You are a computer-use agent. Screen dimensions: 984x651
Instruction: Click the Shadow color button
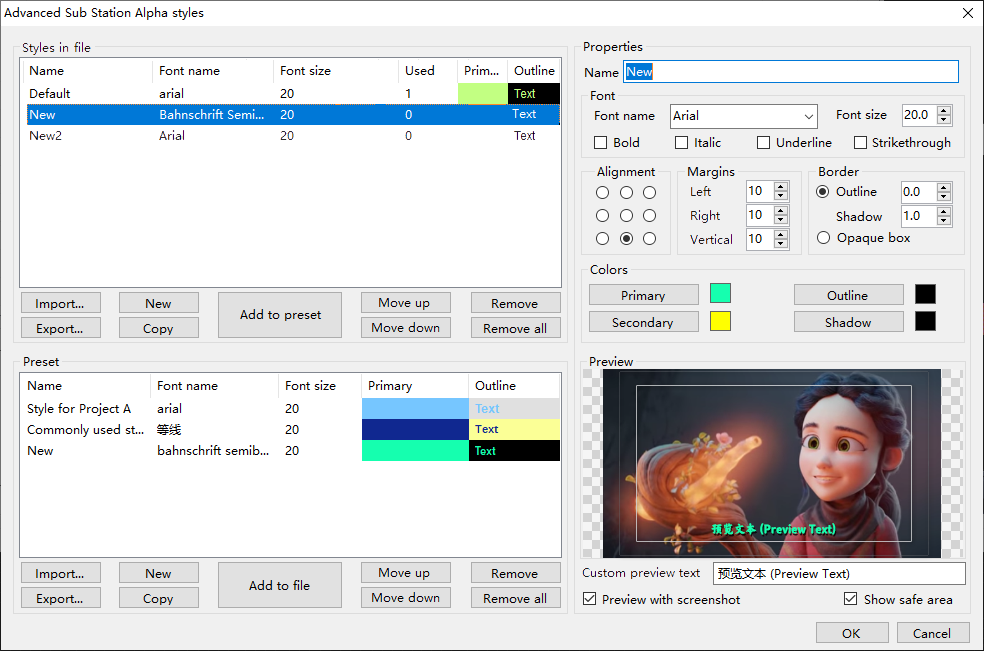[x=848, y=322]
